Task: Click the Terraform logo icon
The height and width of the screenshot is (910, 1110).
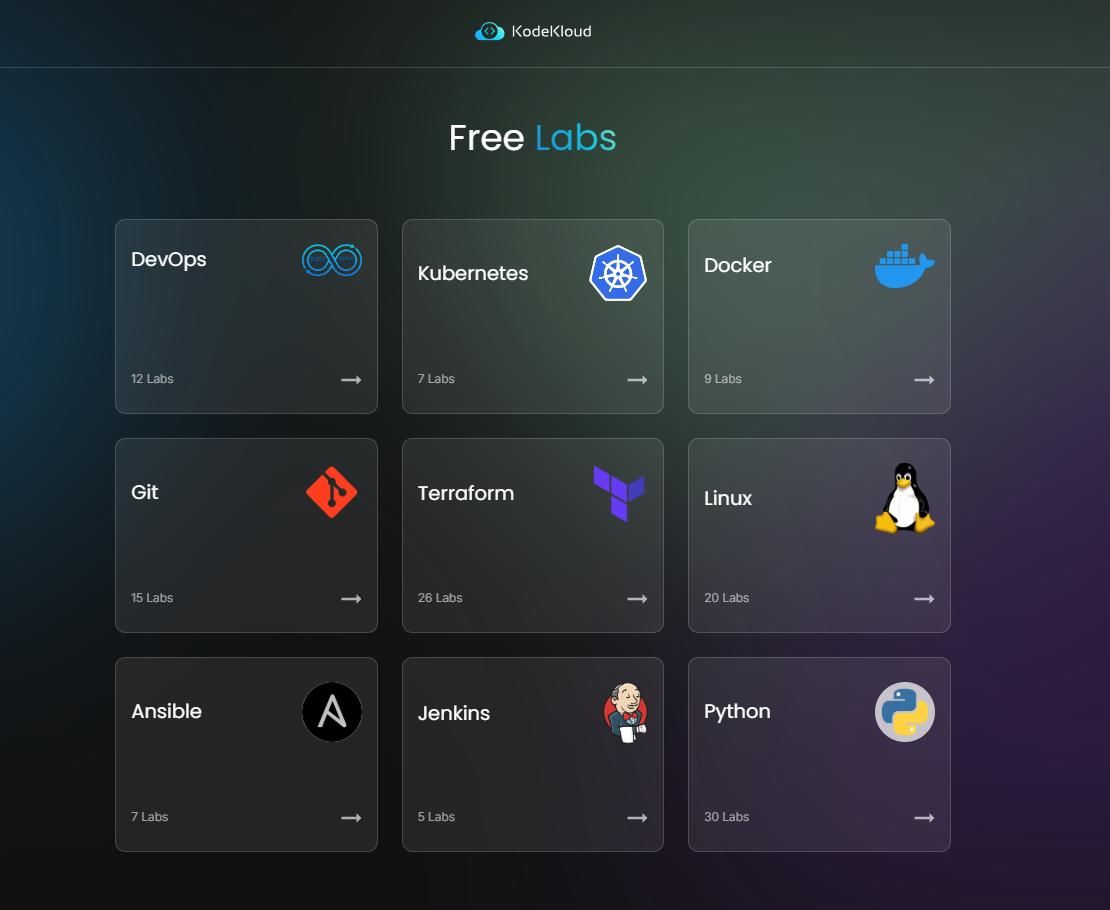Action: coord(618,493)
